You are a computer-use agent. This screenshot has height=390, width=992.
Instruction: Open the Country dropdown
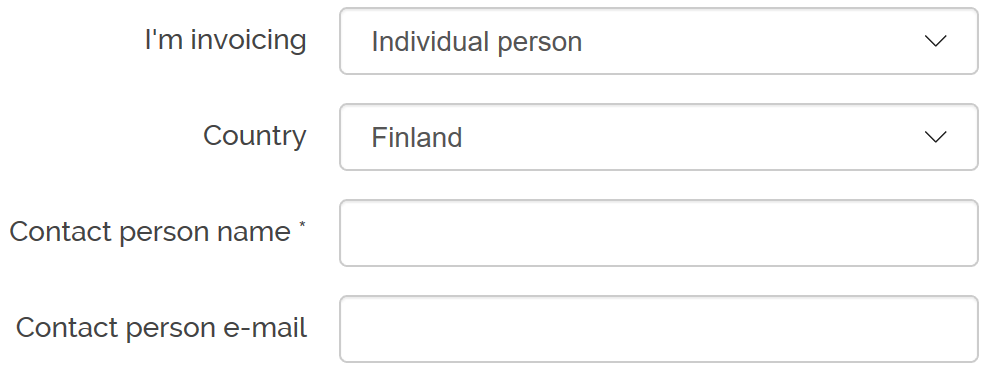[659, 137]
